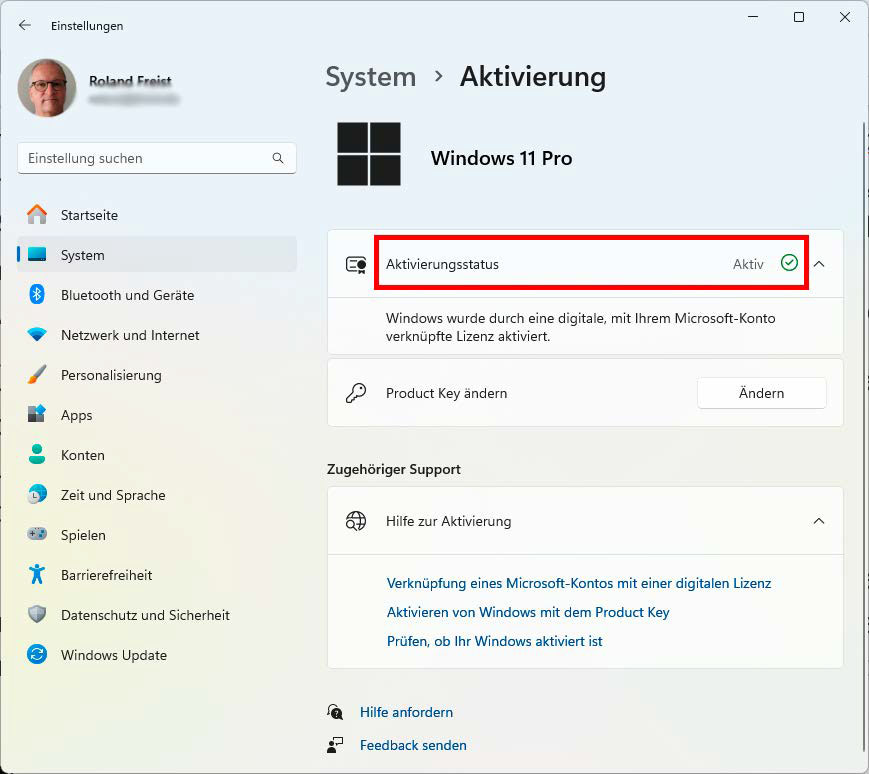Click the Personalisierung paintbrush icon
869x774 pixels.
click(37, 375)
